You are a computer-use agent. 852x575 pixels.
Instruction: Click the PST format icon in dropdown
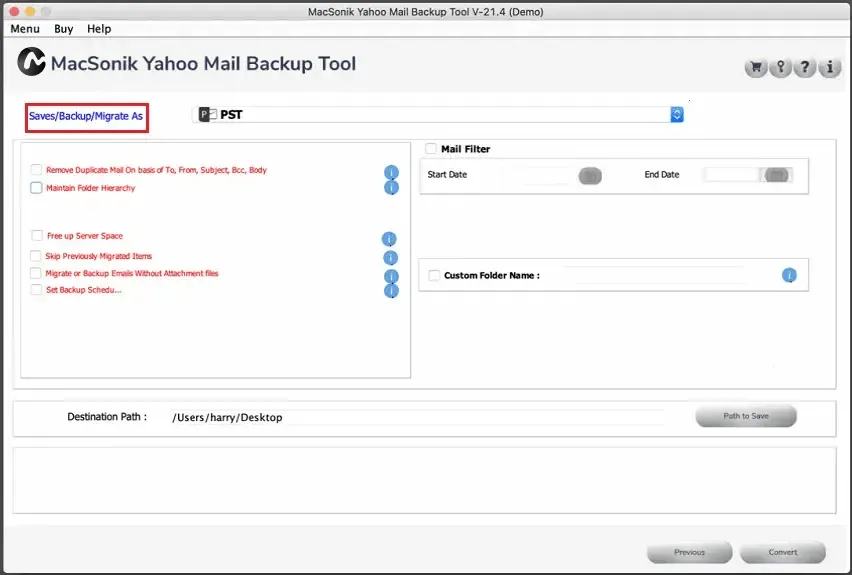[208, 114]
